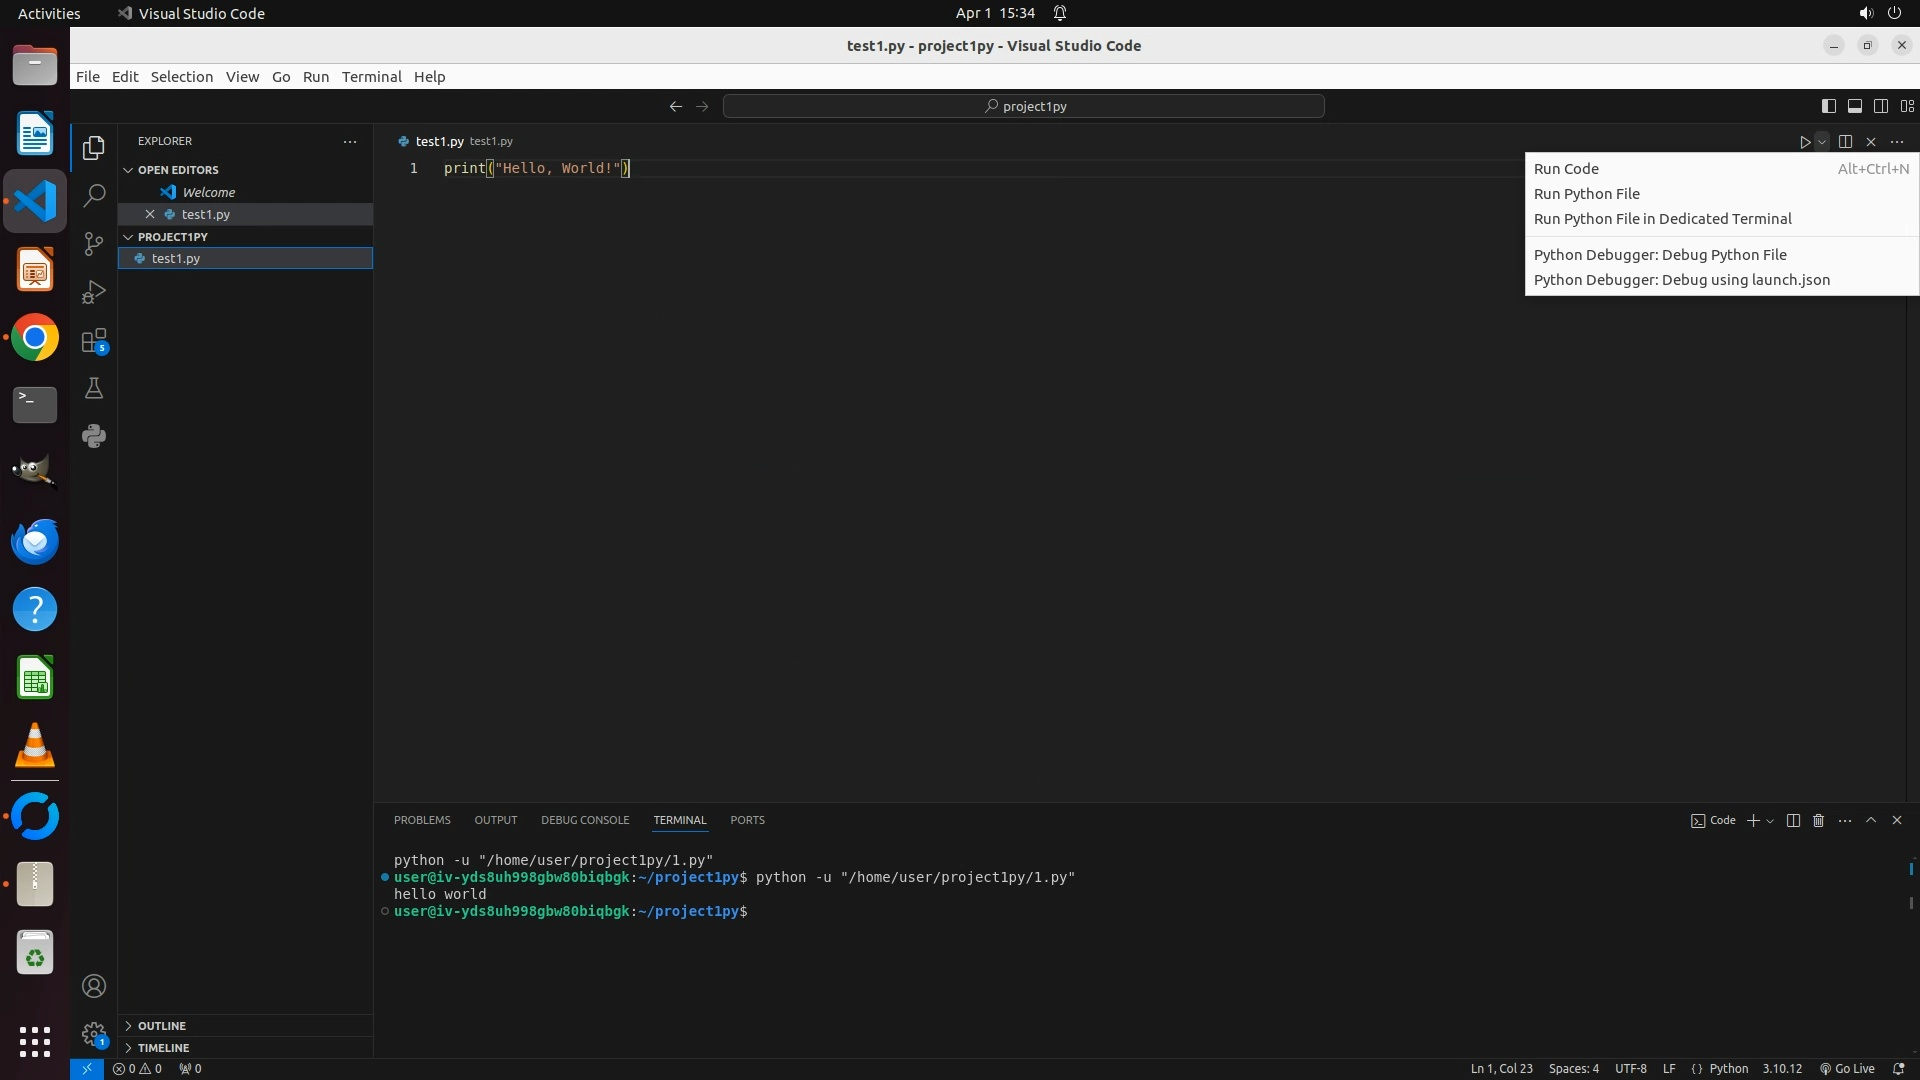1920x1080 pixels.
Task: Open the Testing flask view
Action: point(94,389)
